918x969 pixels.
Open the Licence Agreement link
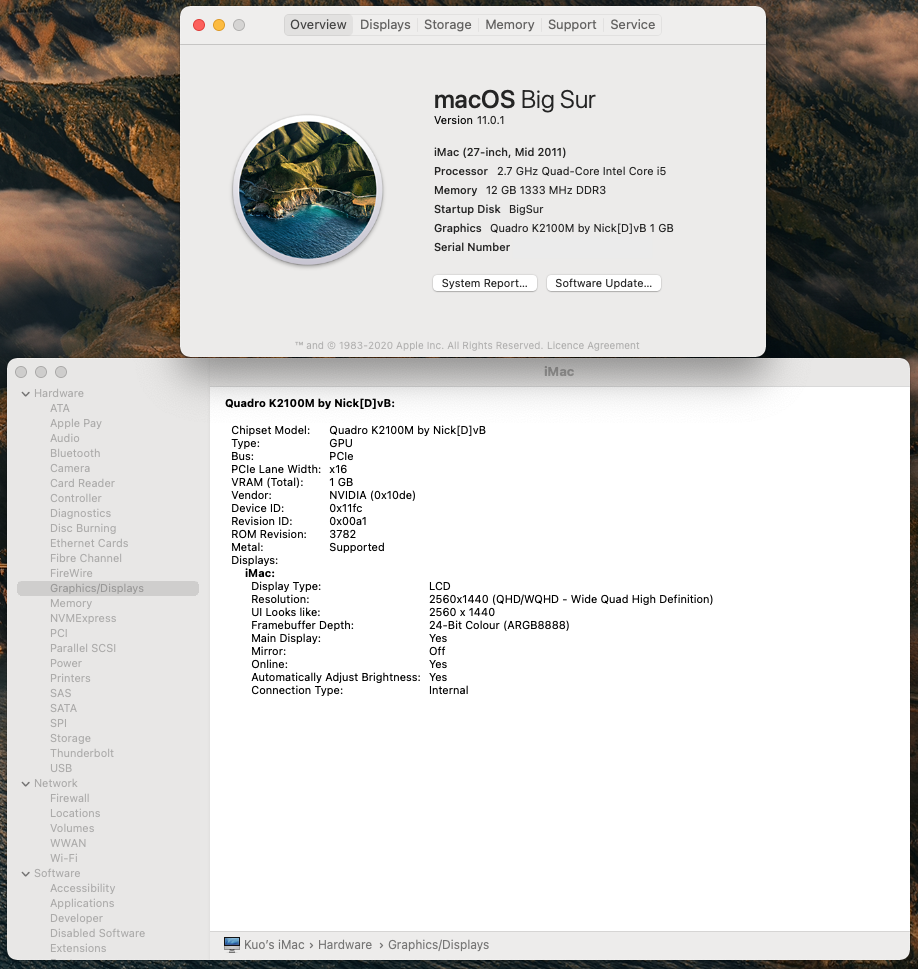(593, 345)
